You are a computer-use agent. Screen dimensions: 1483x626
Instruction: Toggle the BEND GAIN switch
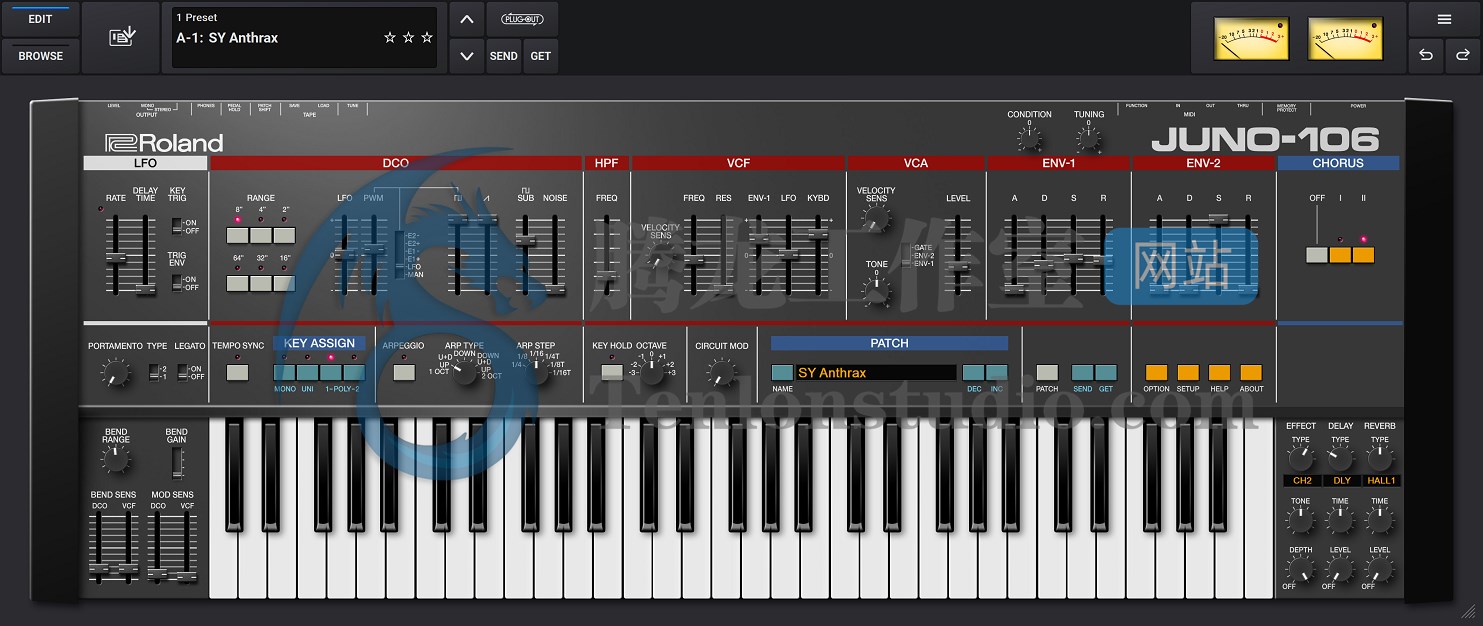tap(177, 461)
